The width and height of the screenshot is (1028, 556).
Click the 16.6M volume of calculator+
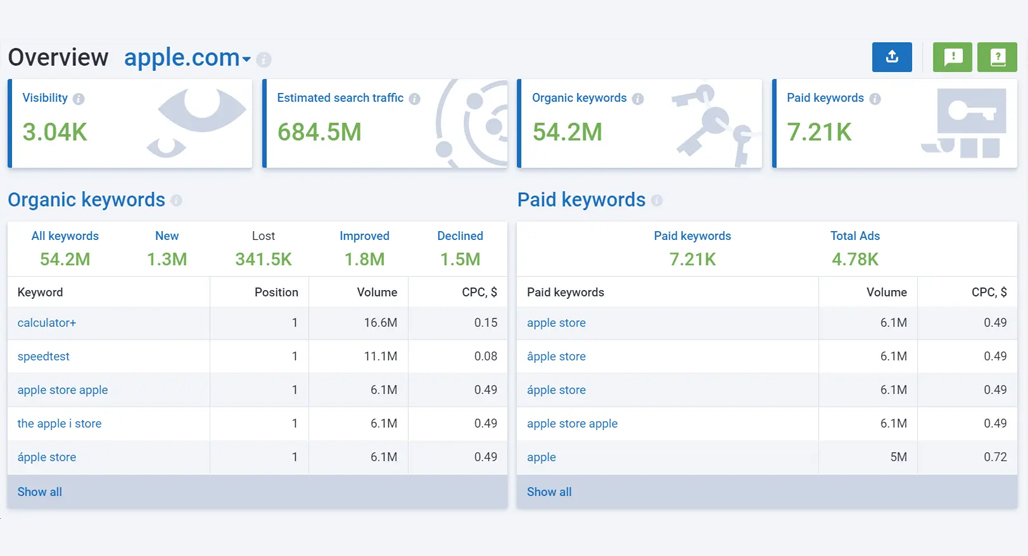coord(380,323)
